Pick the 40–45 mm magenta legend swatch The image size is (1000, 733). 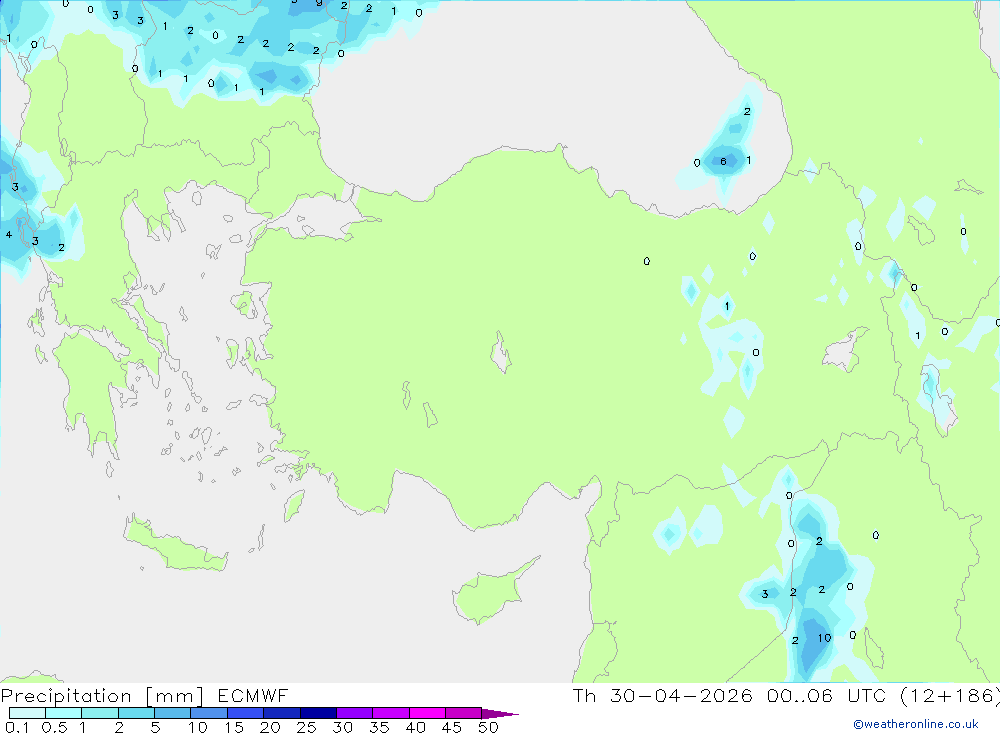tap(427, 713)
